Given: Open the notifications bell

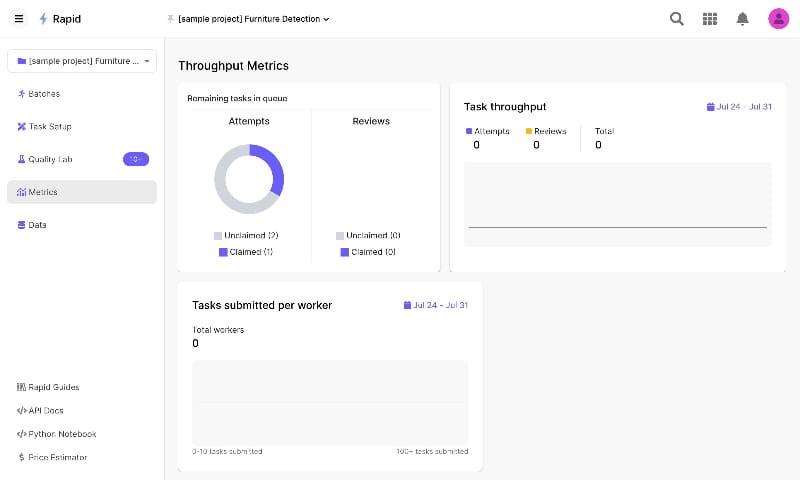Looking at the screenshot, I should pos(742,19).
